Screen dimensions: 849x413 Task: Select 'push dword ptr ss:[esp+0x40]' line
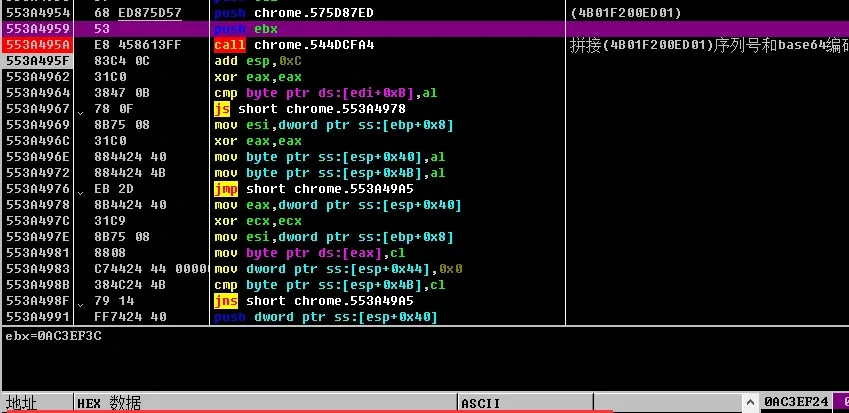click(x=326, y=317)
